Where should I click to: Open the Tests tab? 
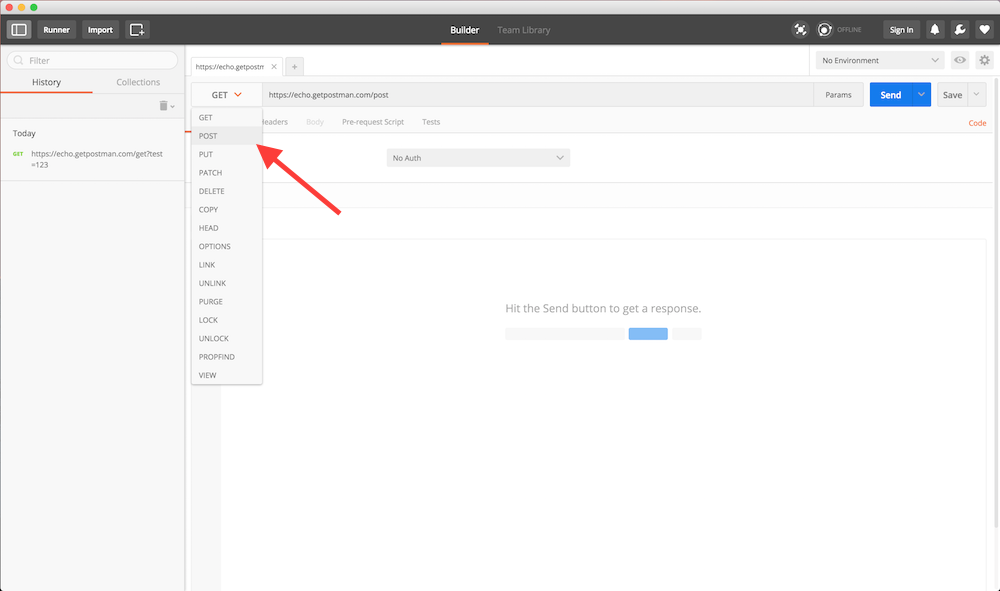(x=431, y=122)
